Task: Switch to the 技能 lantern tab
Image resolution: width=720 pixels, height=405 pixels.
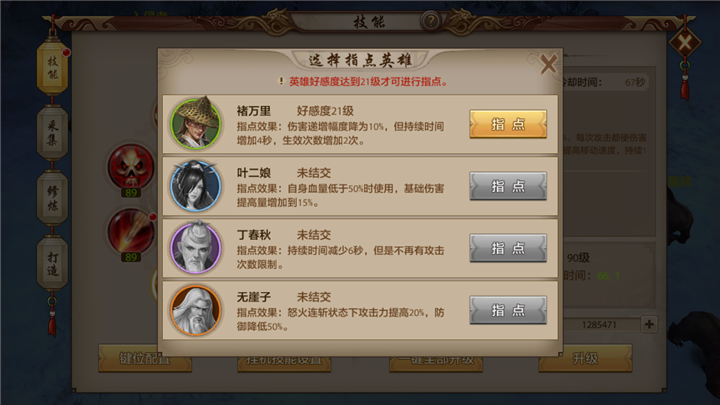Action: coord(52,68)
